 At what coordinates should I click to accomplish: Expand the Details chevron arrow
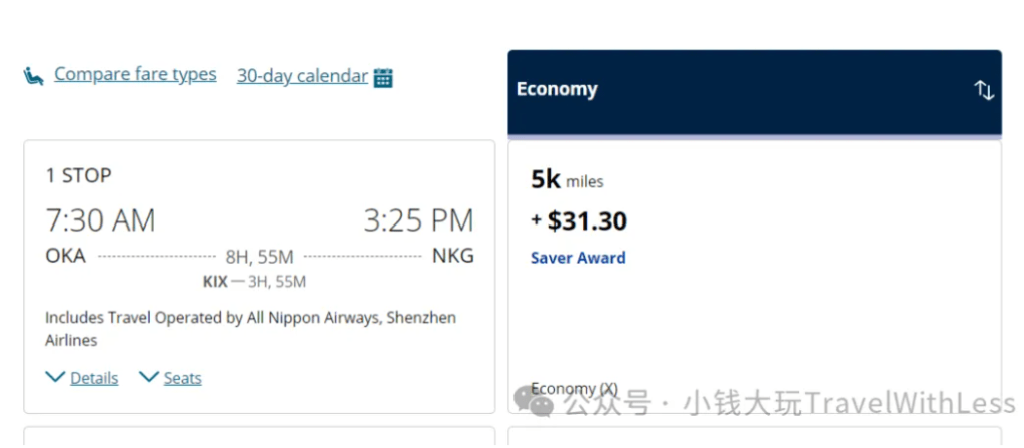[x=55, y=377]
